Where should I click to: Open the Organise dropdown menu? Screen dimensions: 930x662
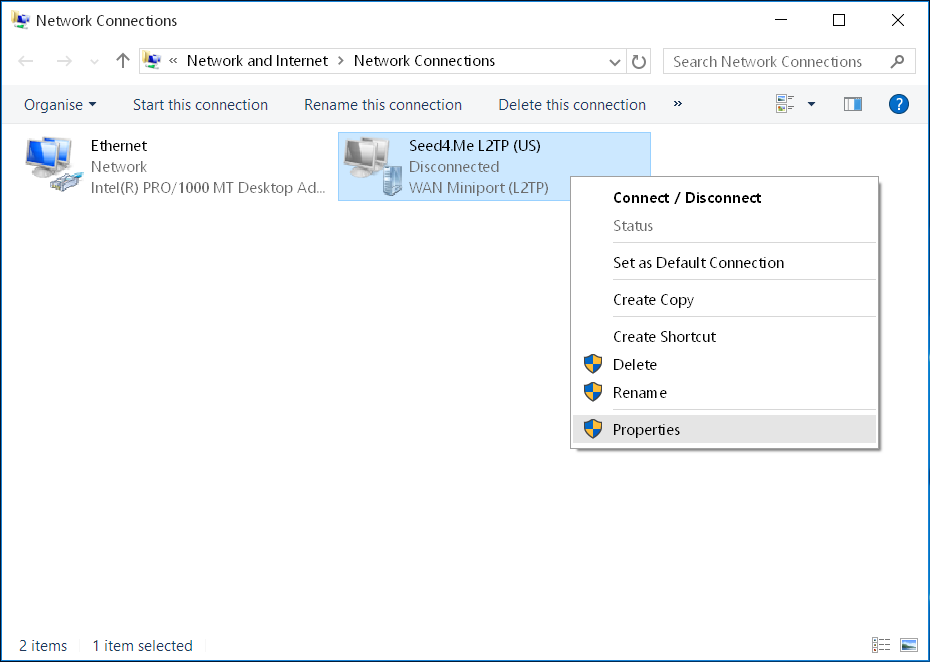[60, 104]
